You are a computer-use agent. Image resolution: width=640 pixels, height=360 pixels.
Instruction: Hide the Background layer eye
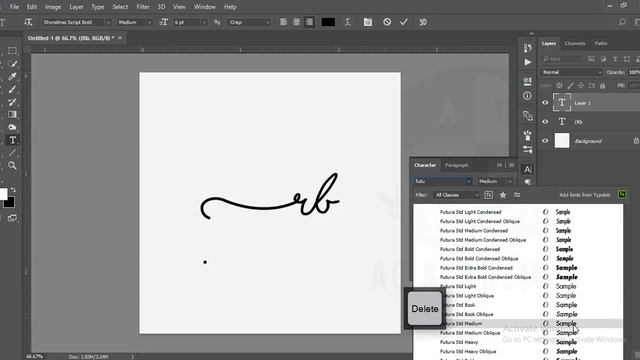click(x=545, y=141)
